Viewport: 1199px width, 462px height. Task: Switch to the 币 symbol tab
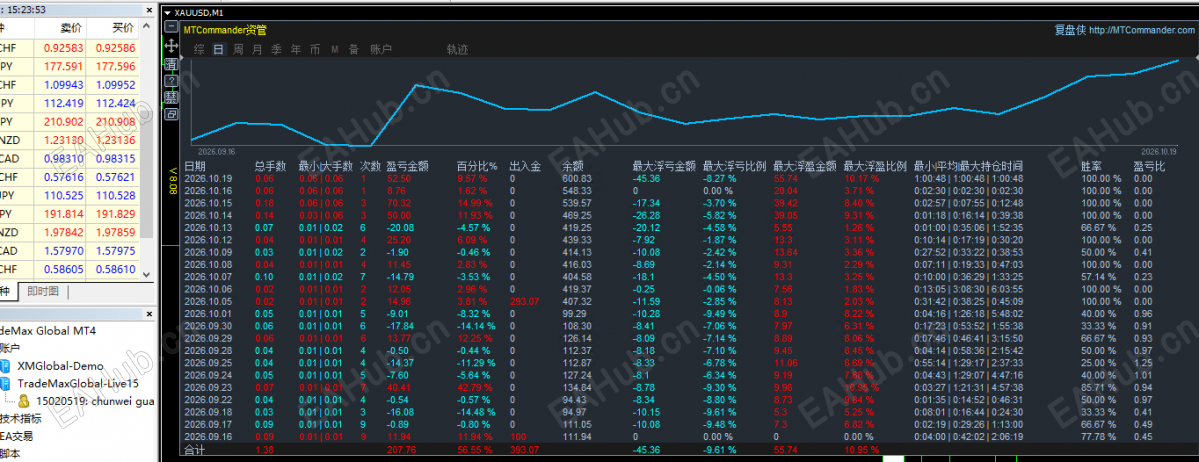coord(315,49)
